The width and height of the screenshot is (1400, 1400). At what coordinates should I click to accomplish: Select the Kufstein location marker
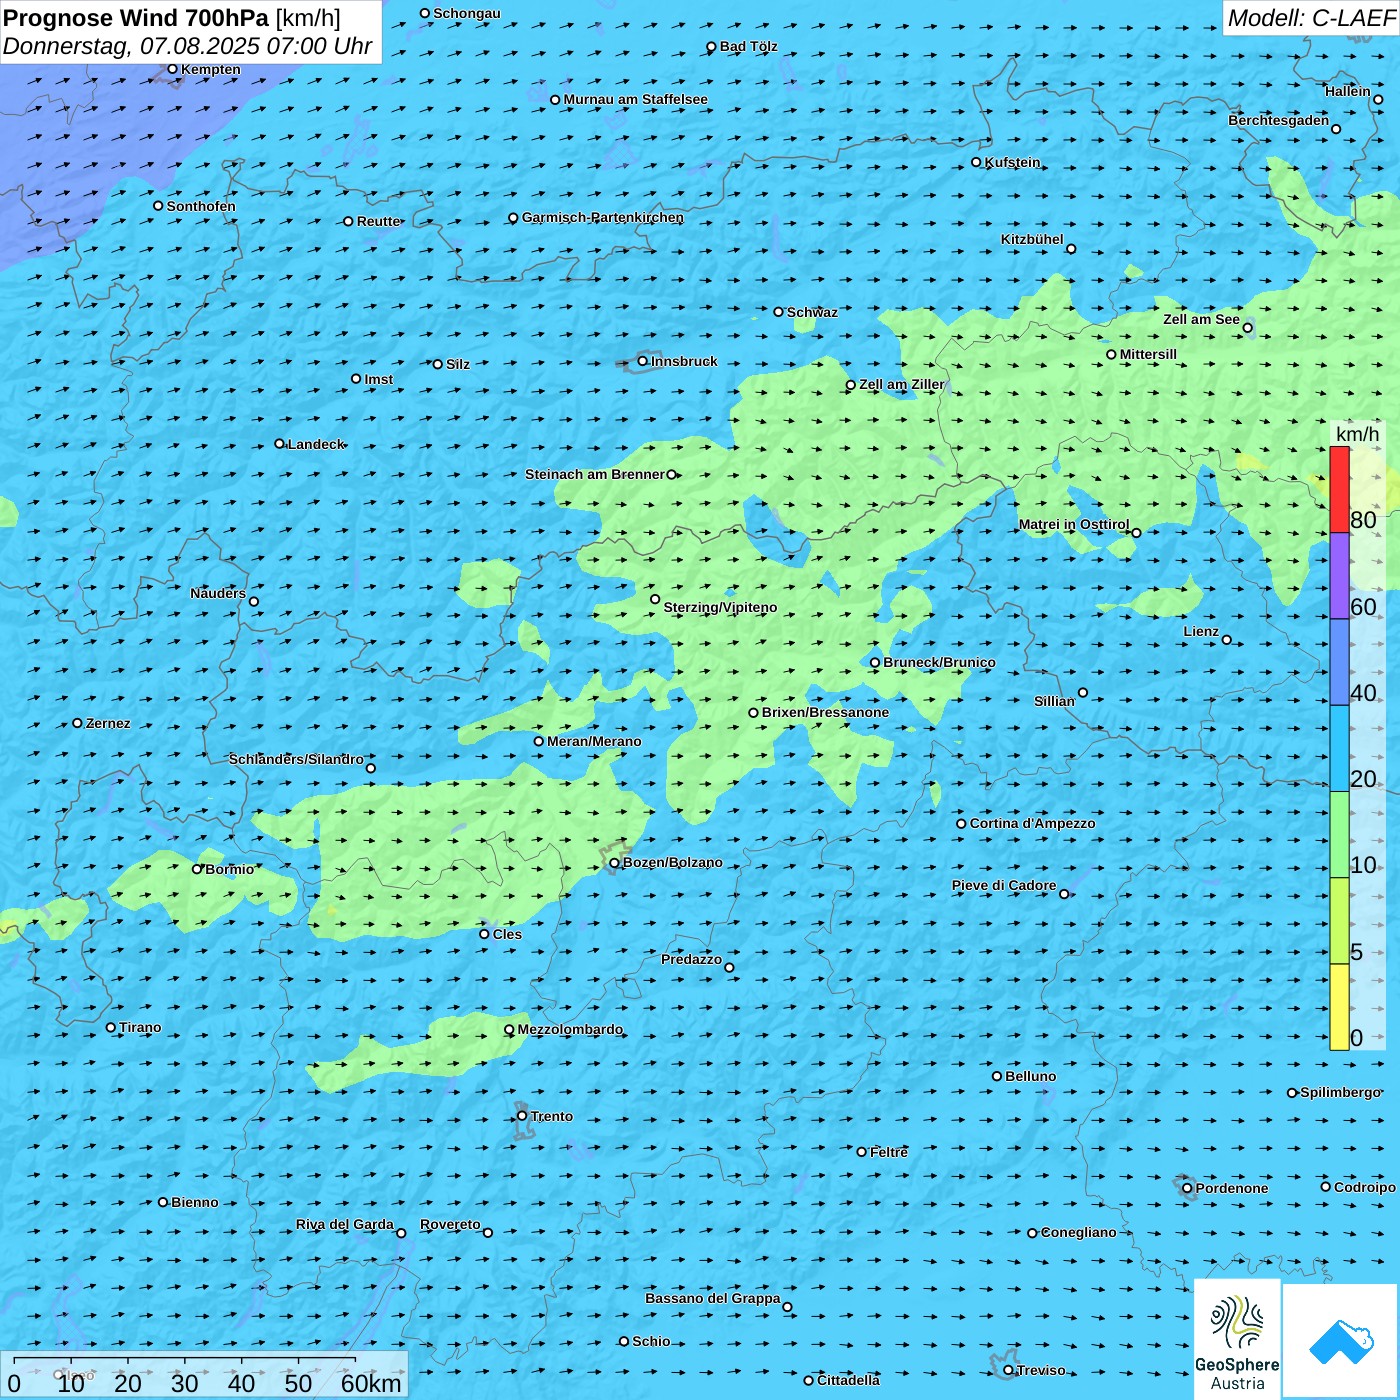pos(977,162)
